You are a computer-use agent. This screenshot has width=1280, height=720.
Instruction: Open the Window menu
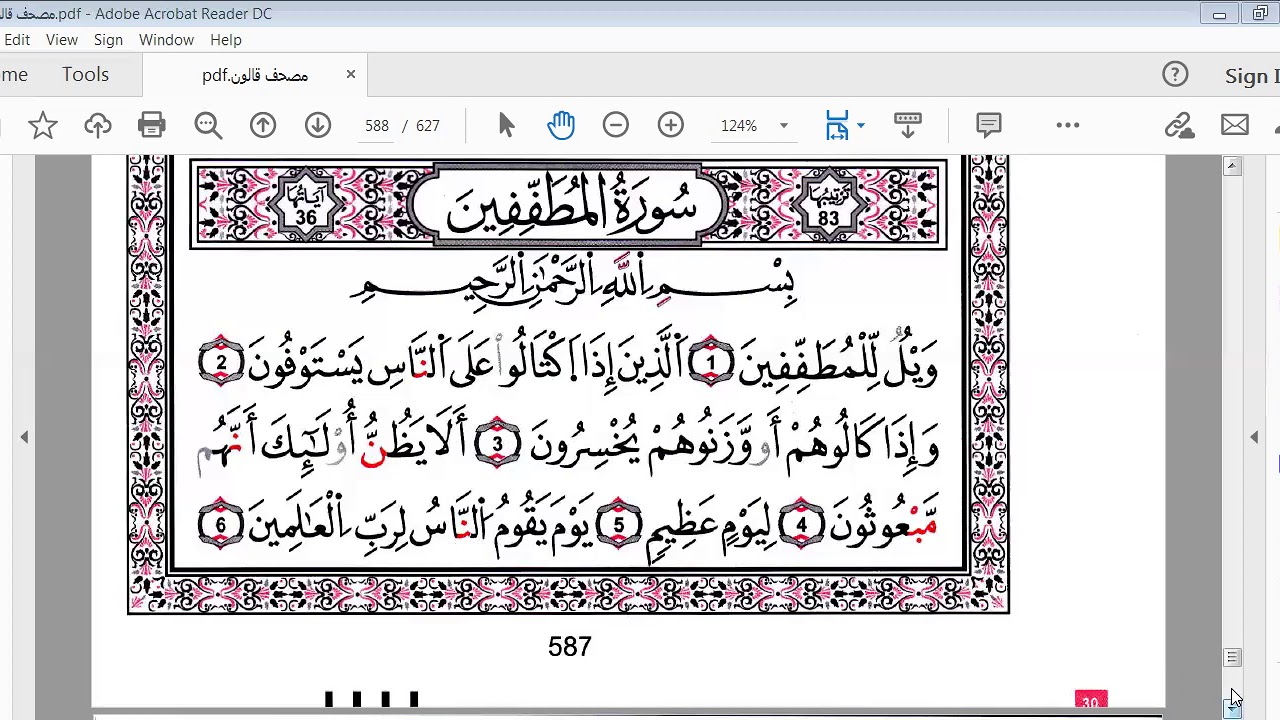coord(166,40)
